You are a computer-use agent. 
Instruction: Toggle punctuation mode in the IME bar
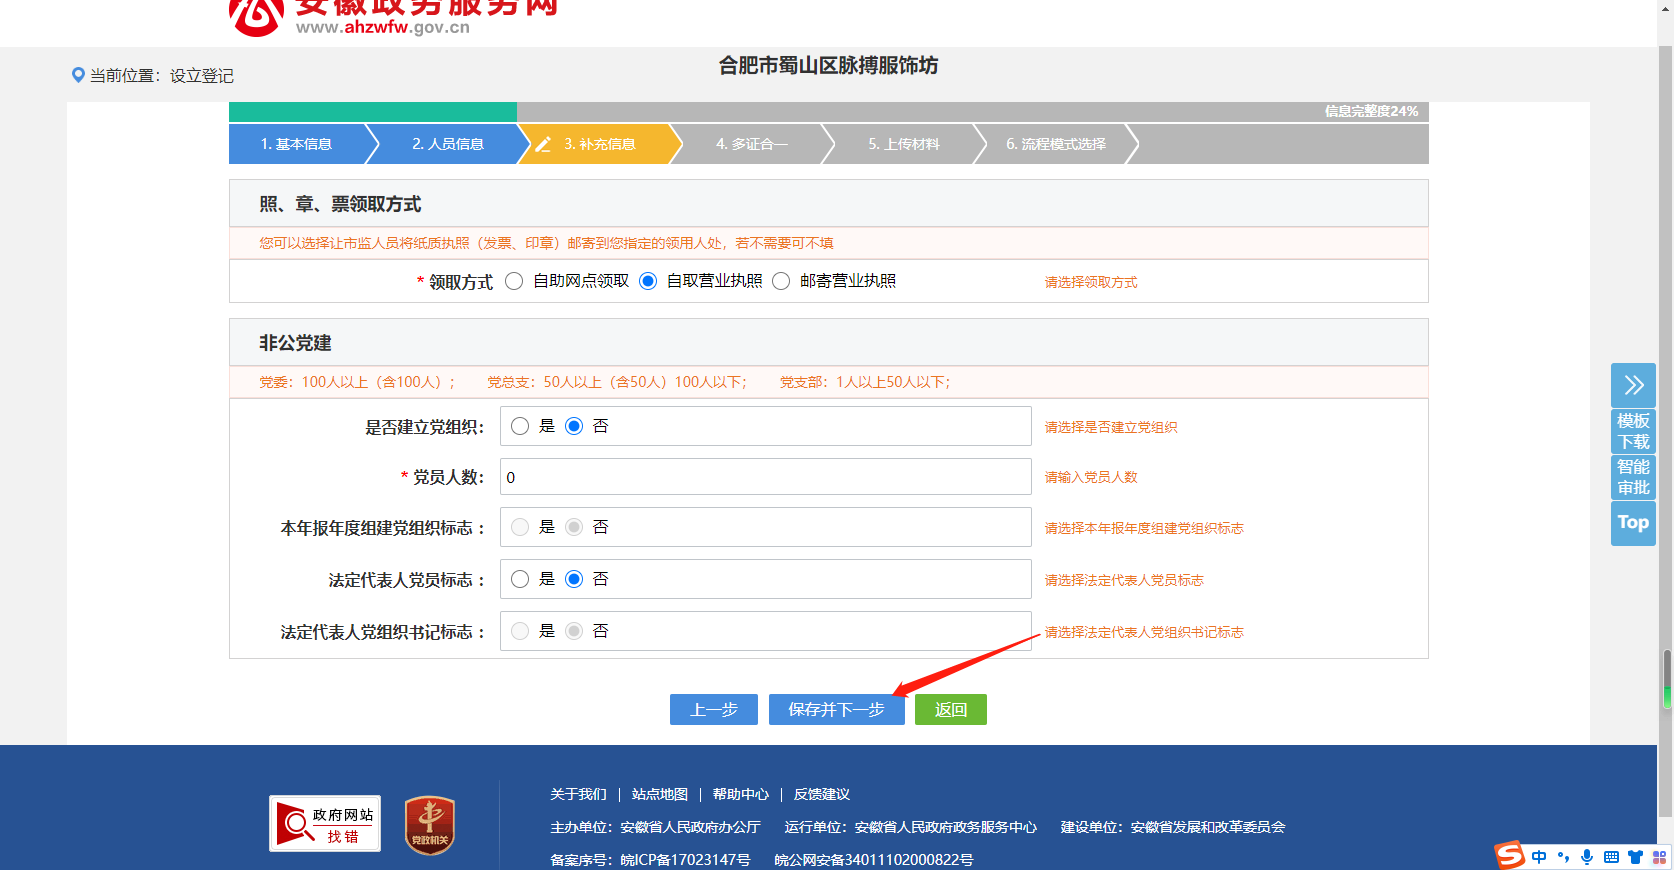(x=1563, y=857)
